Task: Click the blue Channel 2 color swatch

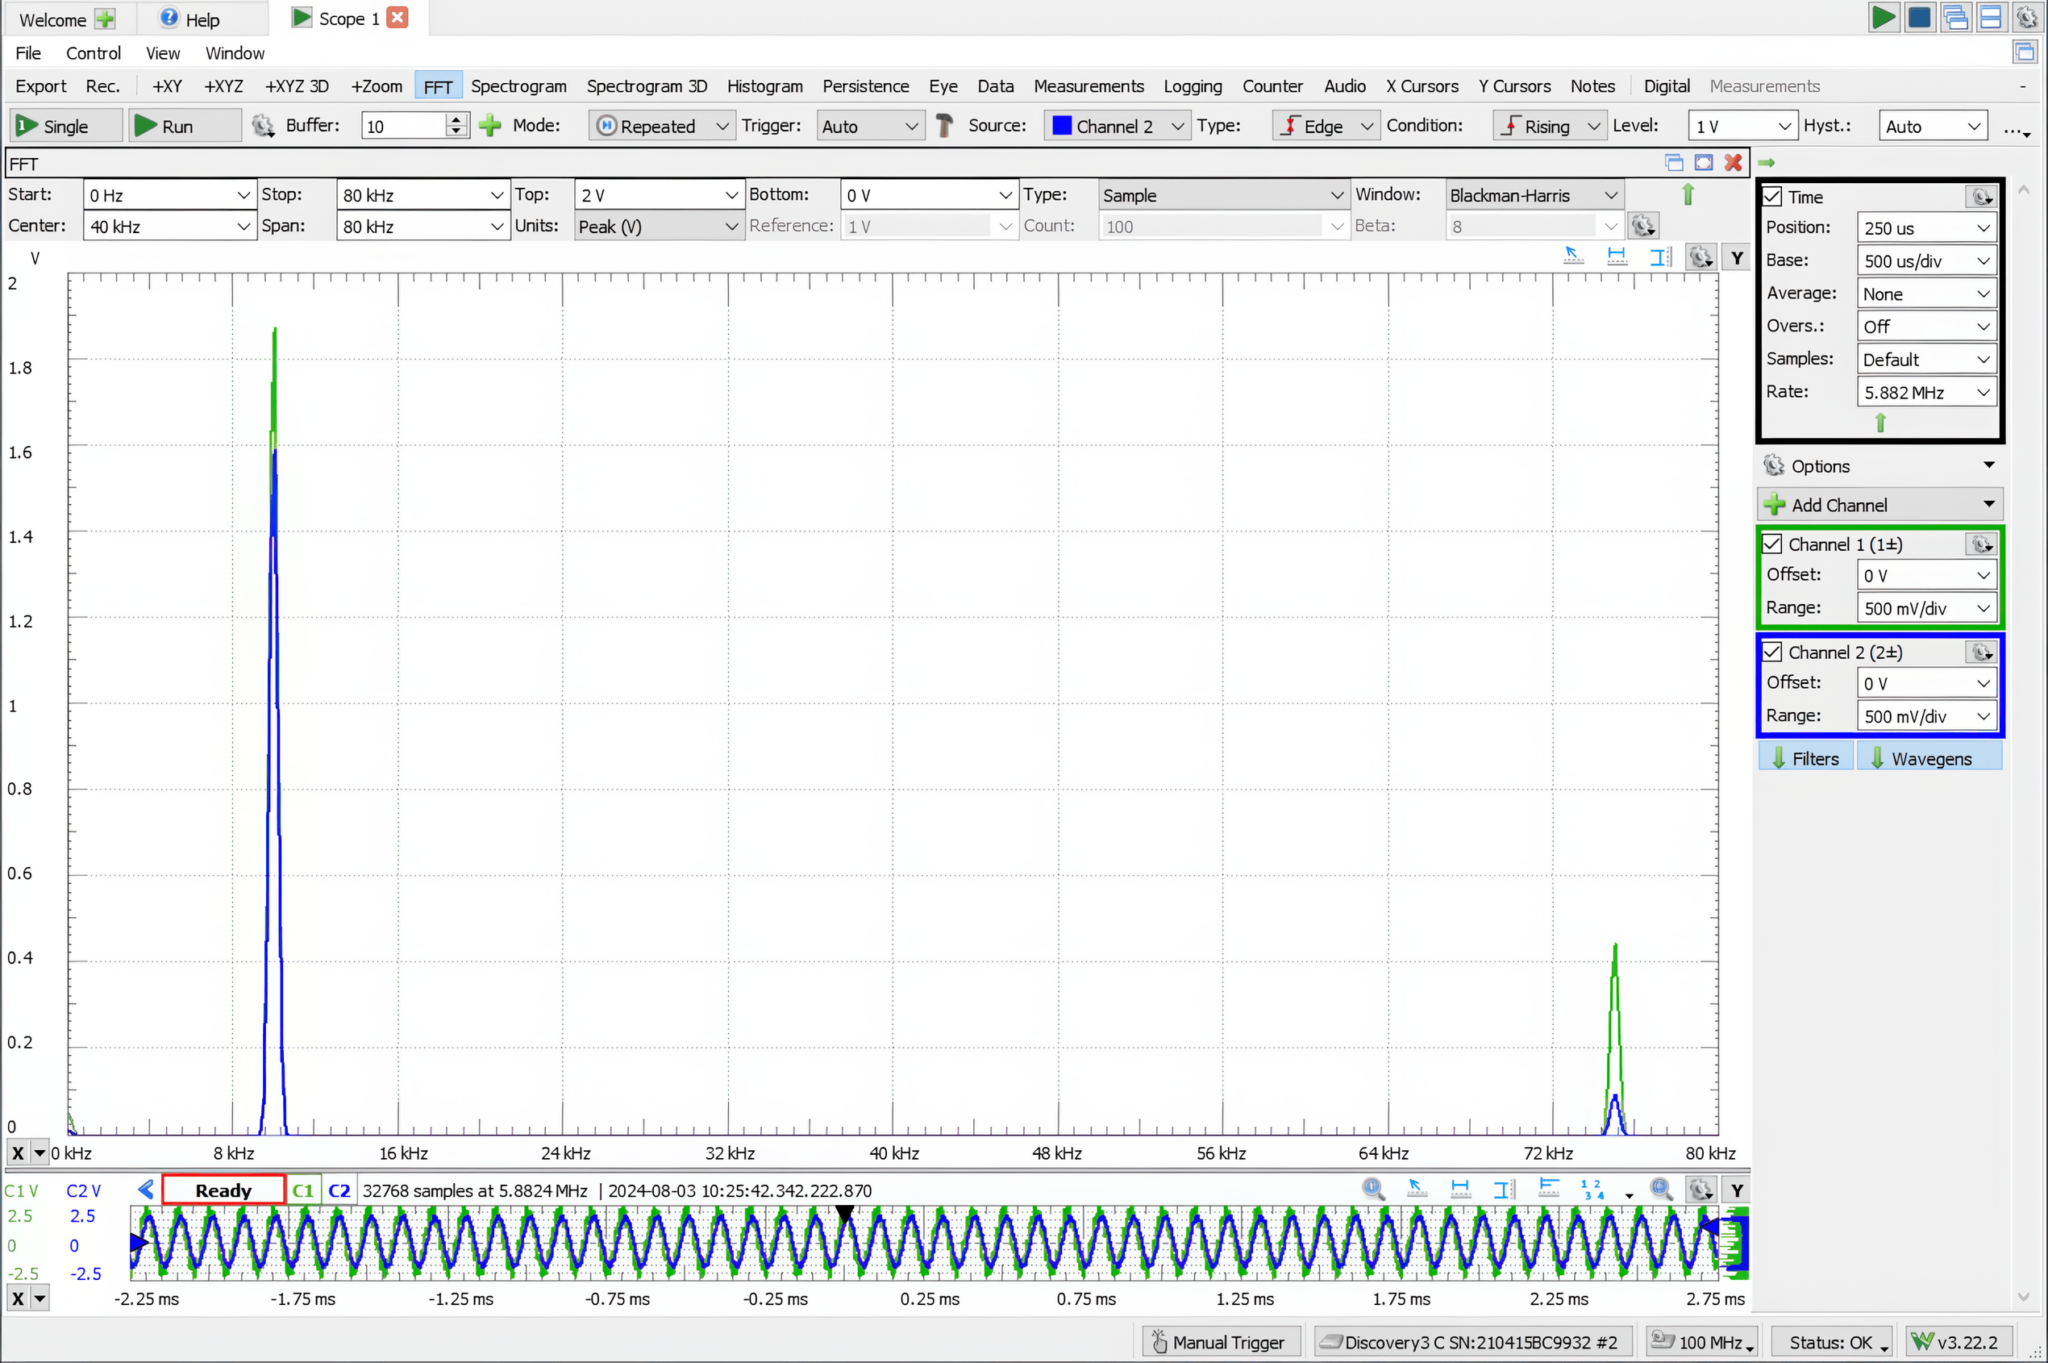Action: pyautogui.click(x=1062, y=126)
